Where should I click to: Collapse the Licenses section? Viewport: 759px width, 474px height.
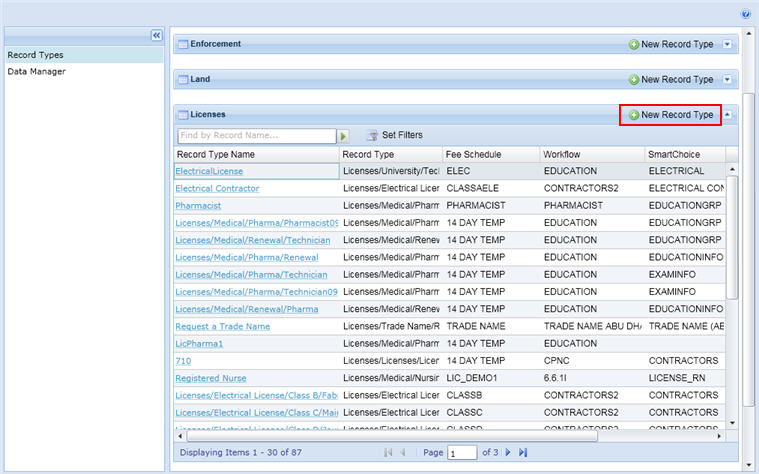coord(727,115)
